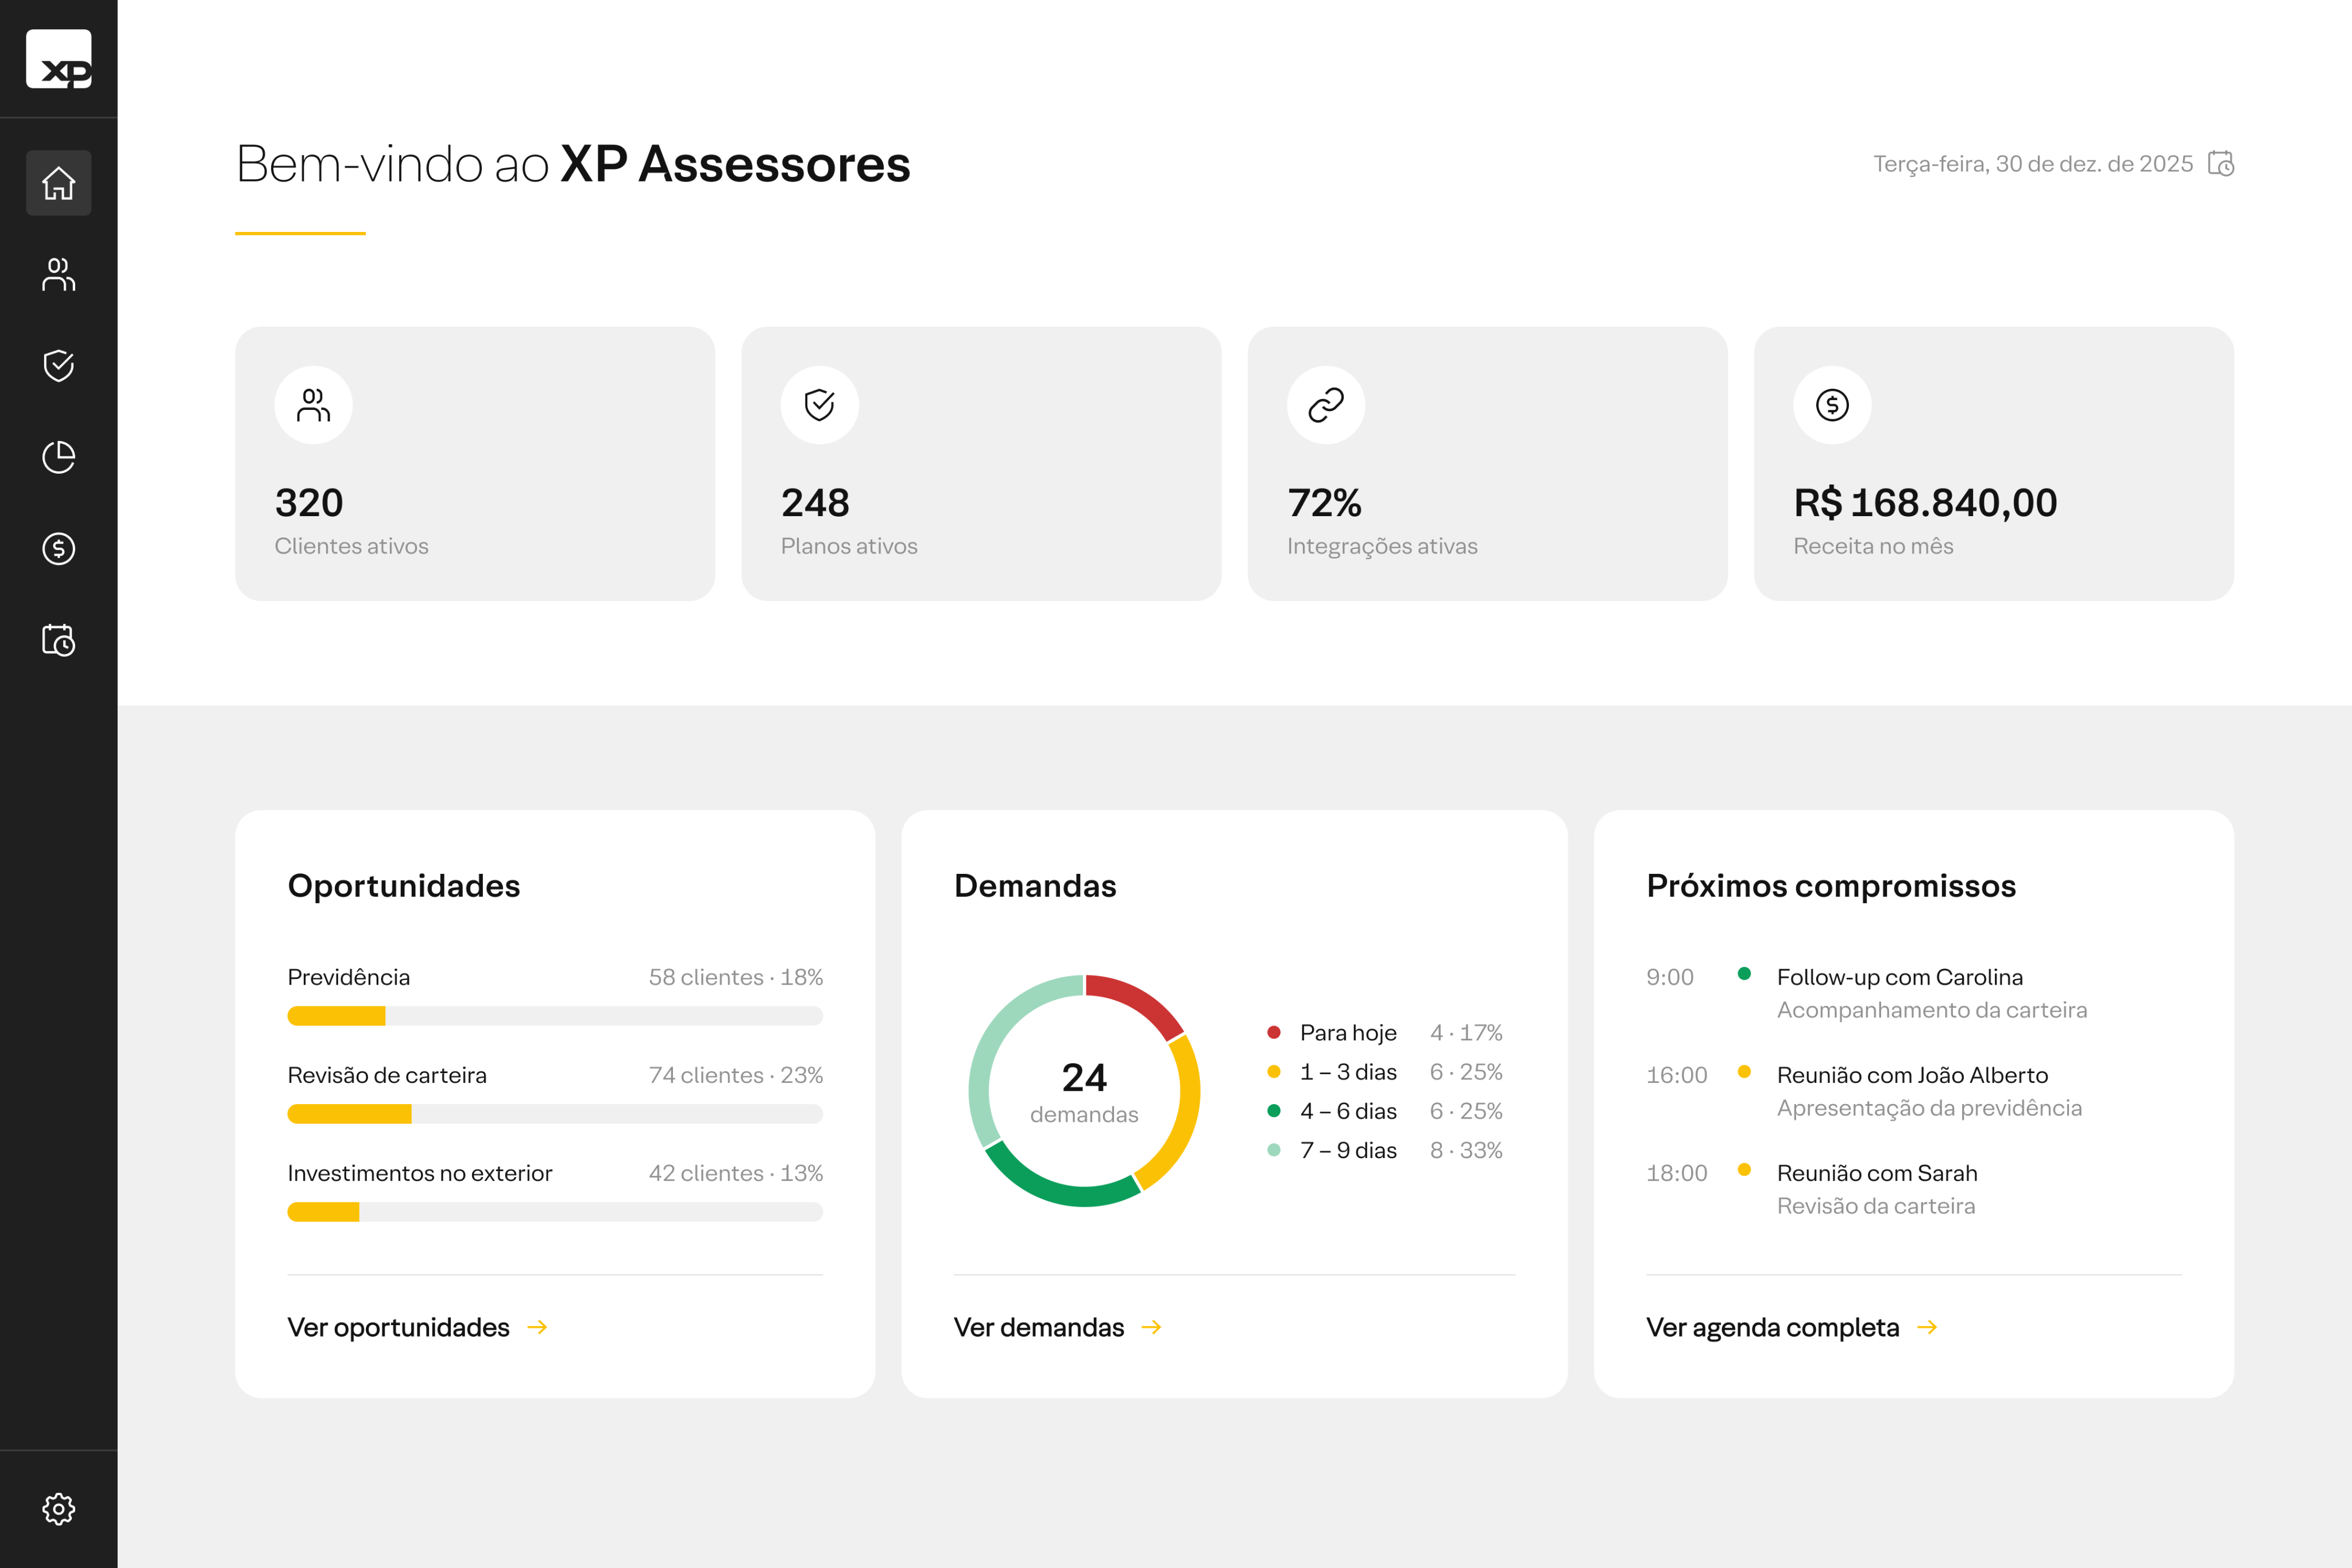Click the 7 – 9 dias legend label
This screenshot has width=2352, height=1568.
point(1348,1150)
